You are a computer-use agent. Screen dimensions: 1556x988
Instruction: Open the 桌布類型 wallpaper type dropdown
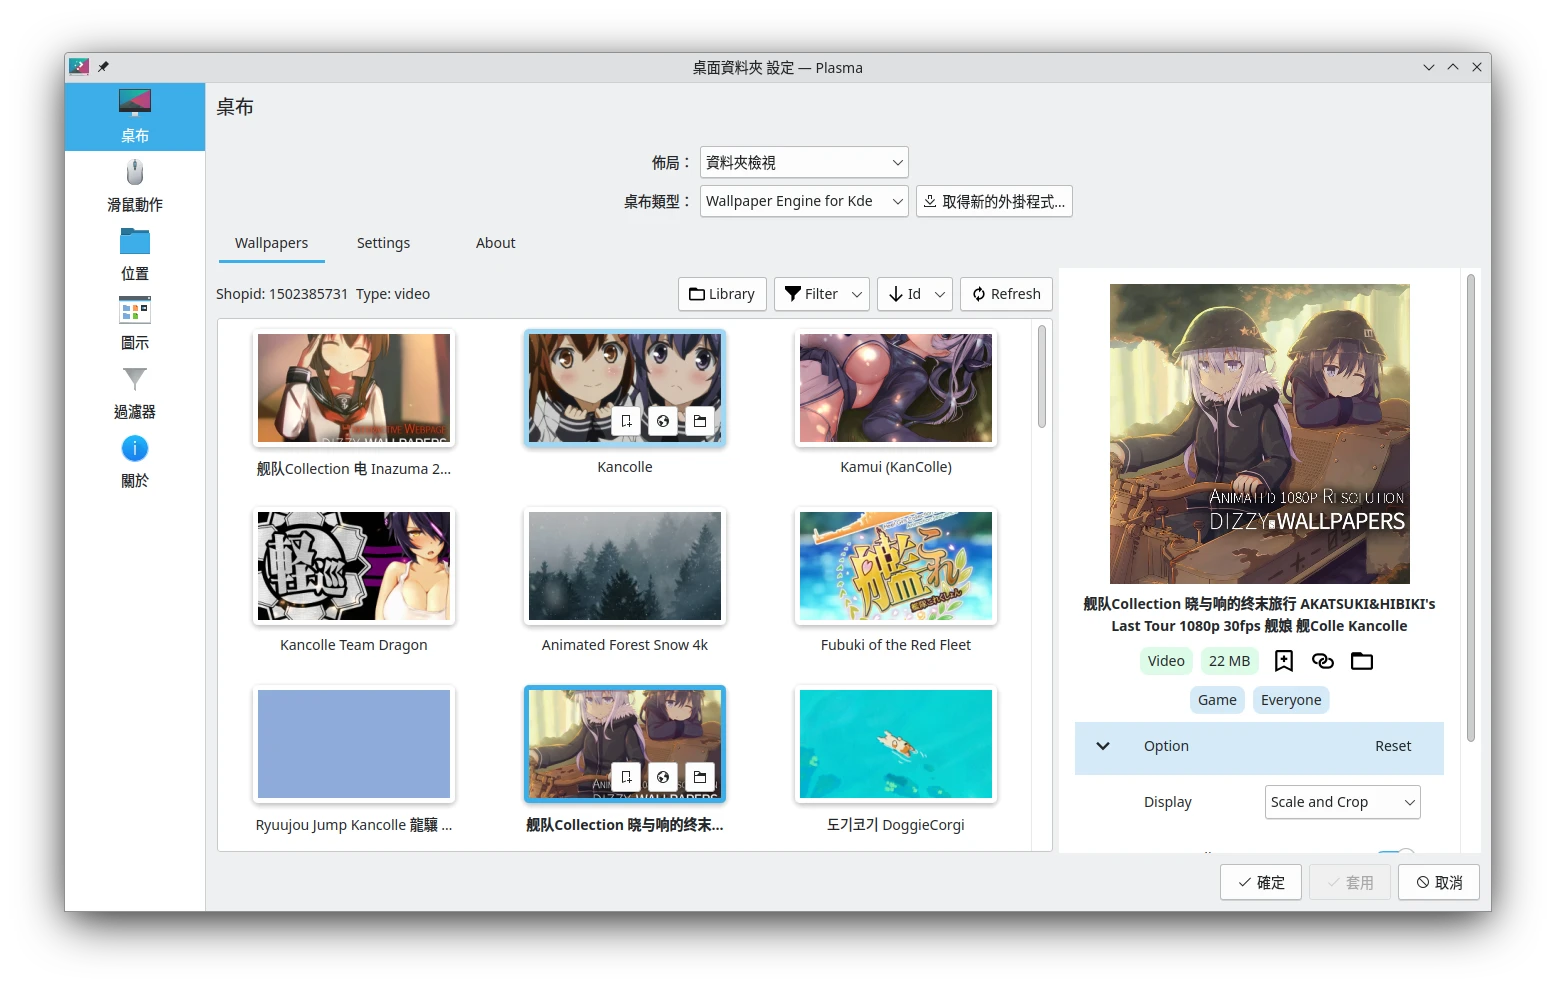(x=804, y=201)
